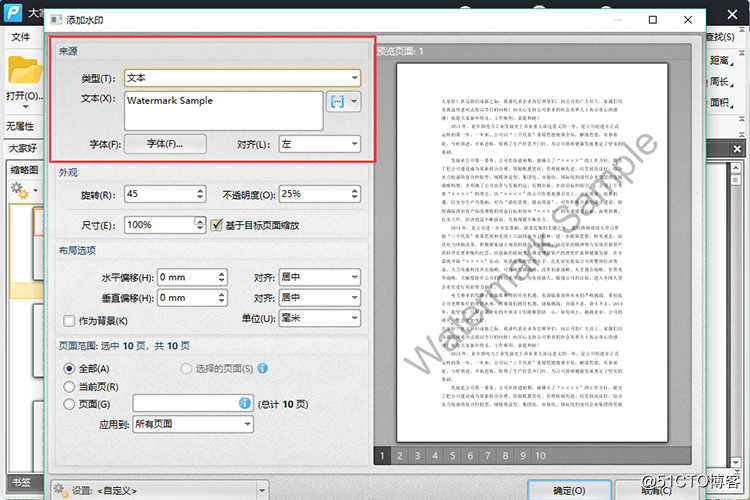
Task: Go to preview page 7
Action: tap(487, 456)
